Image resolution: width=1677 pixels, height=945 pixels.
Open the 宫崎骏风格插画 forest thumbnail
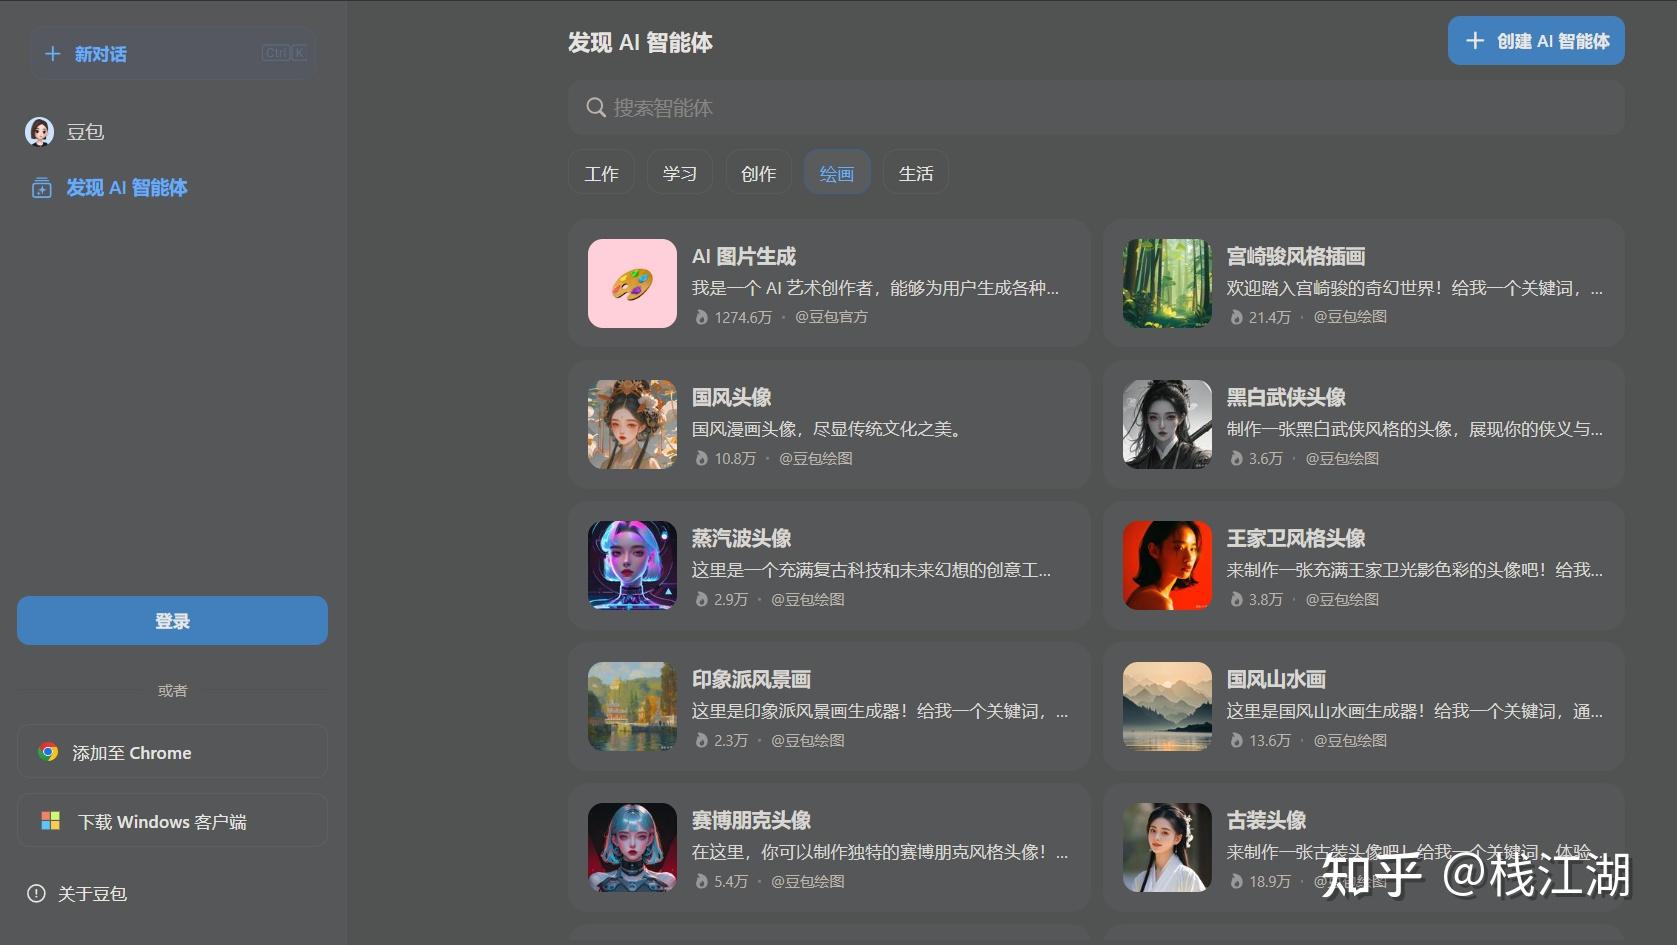(1166, 284)
